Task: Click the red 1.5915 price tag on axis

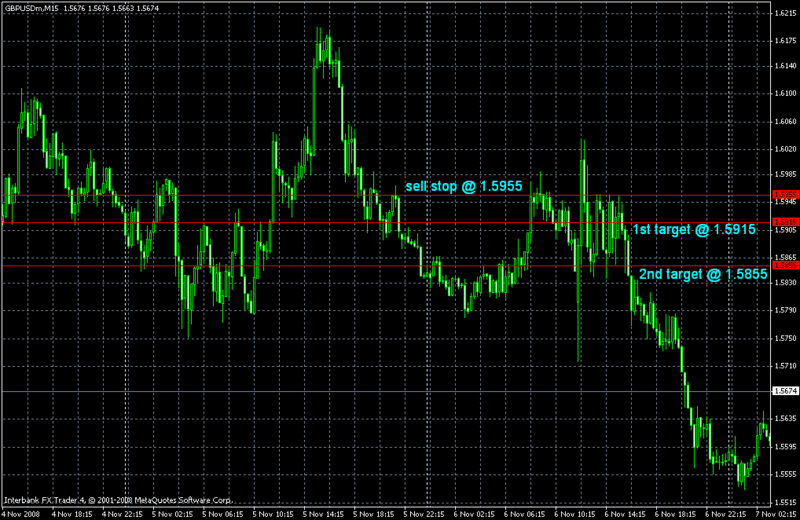Action: pyautogui.click(x=785, y=222)
